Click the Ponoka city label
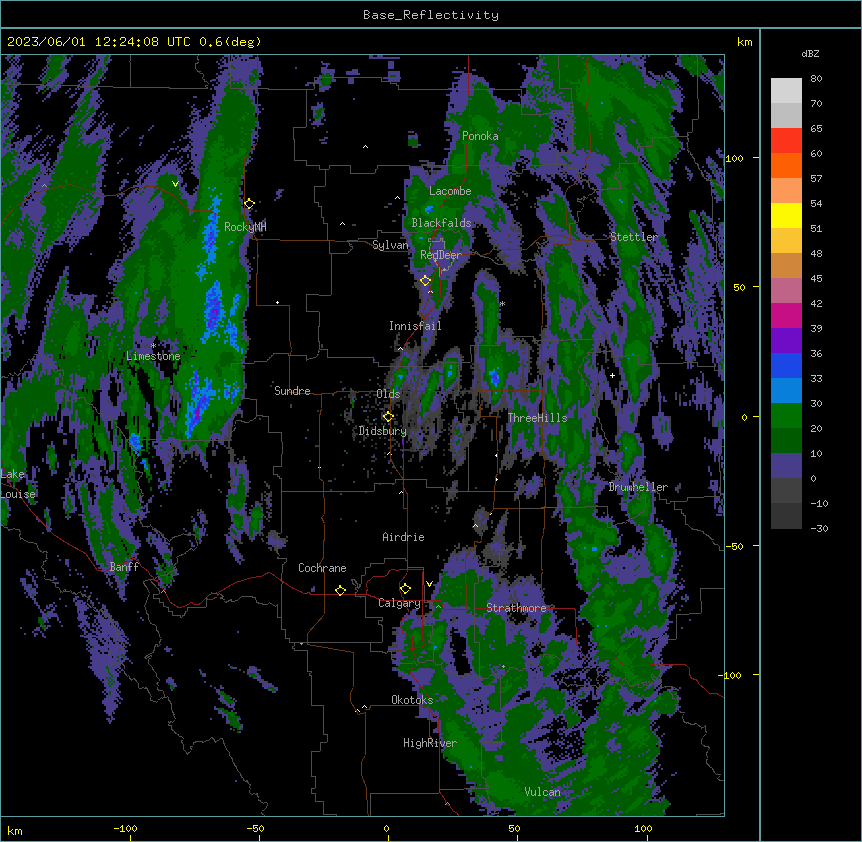 pyautogui.click(x=480, y=136)
